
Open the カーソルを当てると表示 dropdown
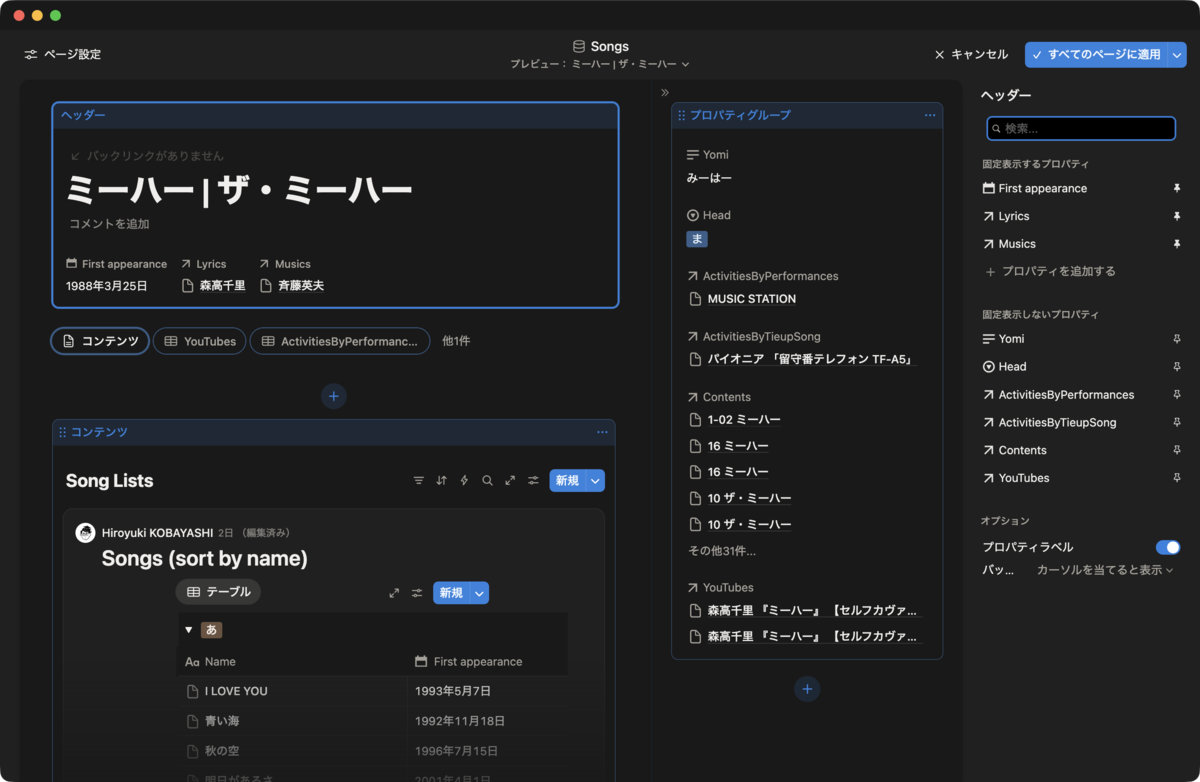click(x=1105, y=570)
